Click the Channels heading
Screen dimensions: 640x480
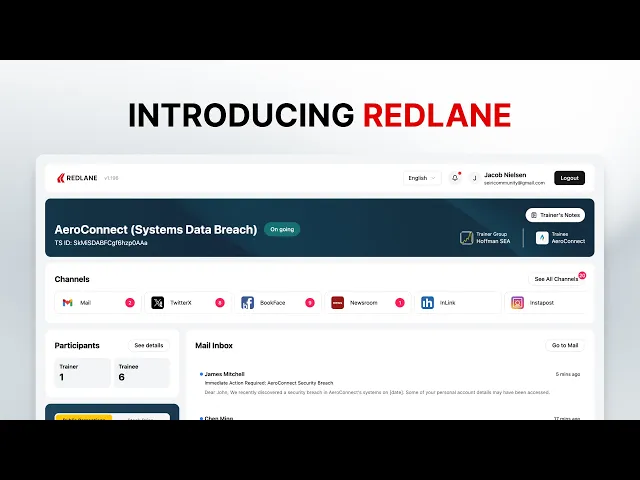pos(72,279)
